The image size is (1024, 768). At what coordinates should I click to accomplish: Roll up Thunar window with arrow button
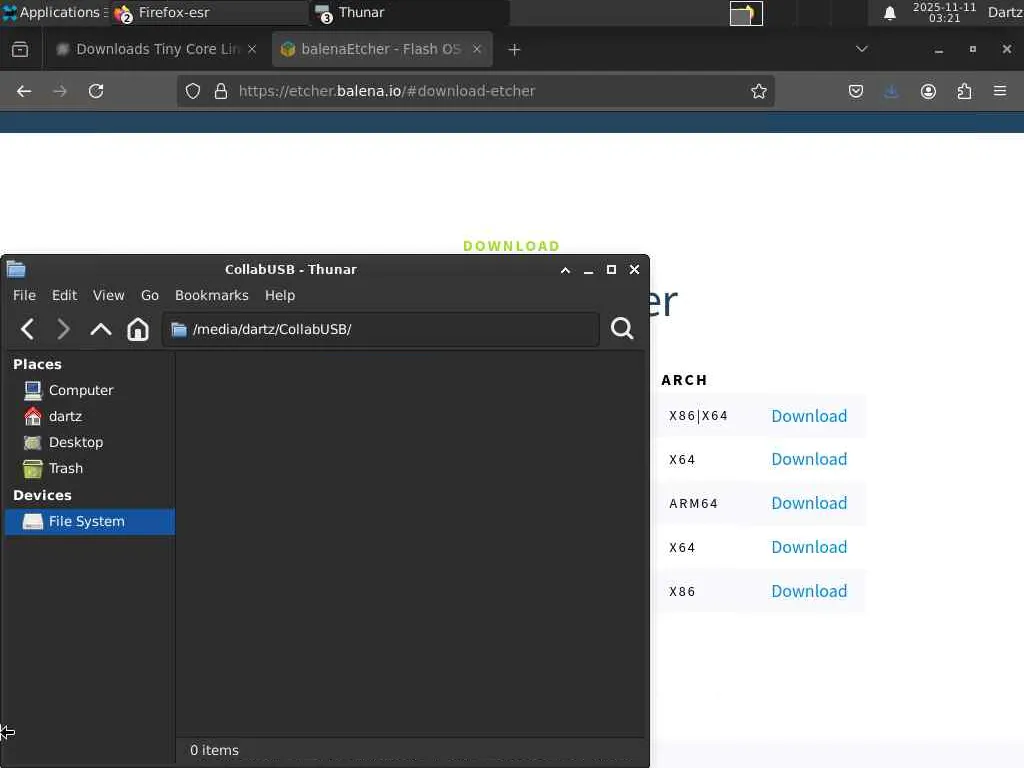click(x=565, y=270)
